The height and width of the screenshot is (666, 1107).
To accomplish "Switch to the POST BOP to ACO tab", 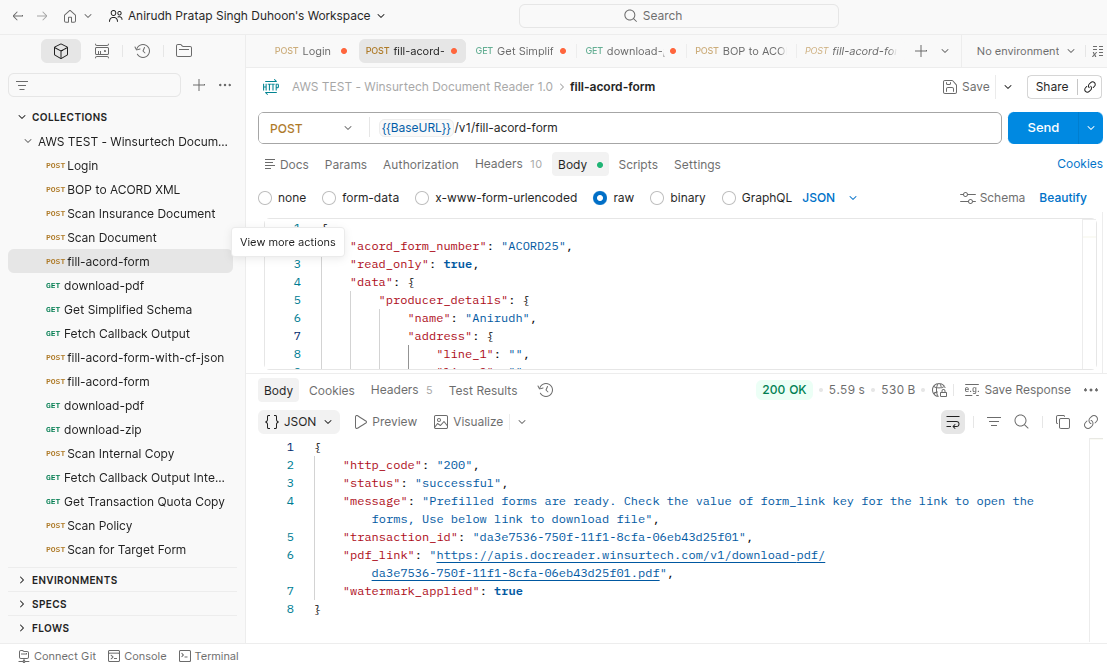I will click(x=740, y=51).
